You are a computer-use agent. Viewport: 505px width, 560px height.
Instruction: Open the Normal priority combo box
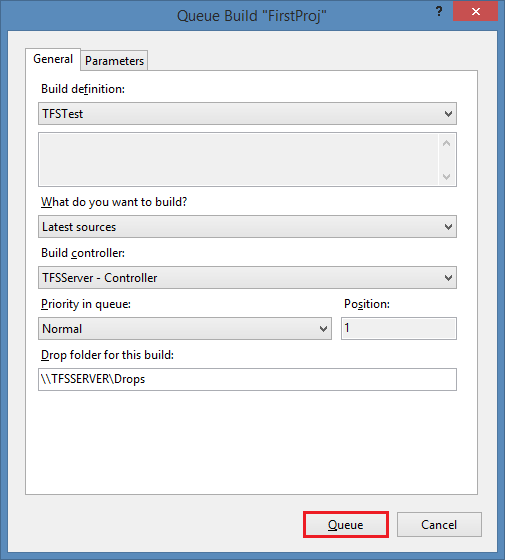tap(185, 328)
